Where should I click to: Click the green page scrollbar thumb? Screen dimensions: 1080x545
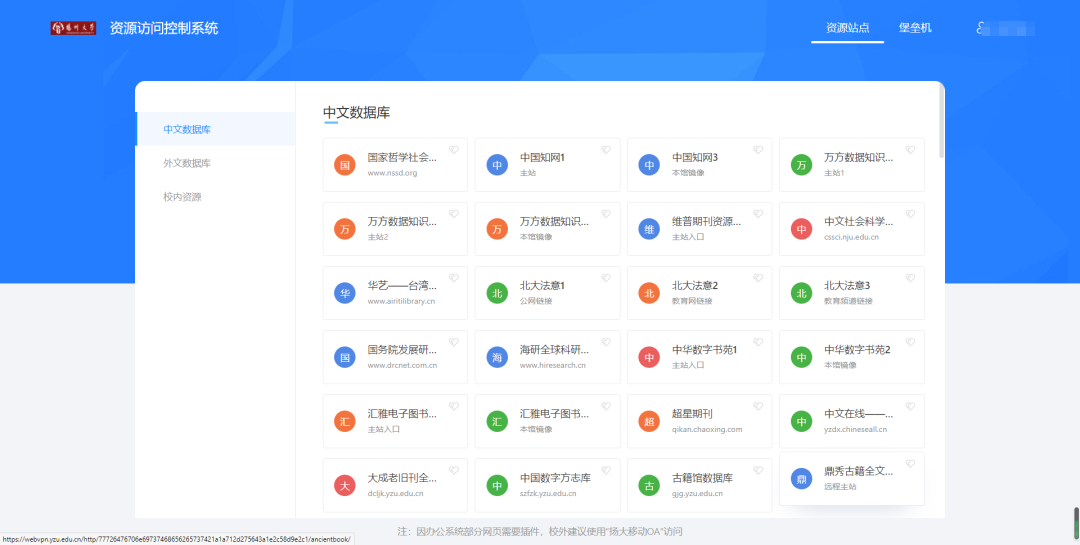point(1076,523)
